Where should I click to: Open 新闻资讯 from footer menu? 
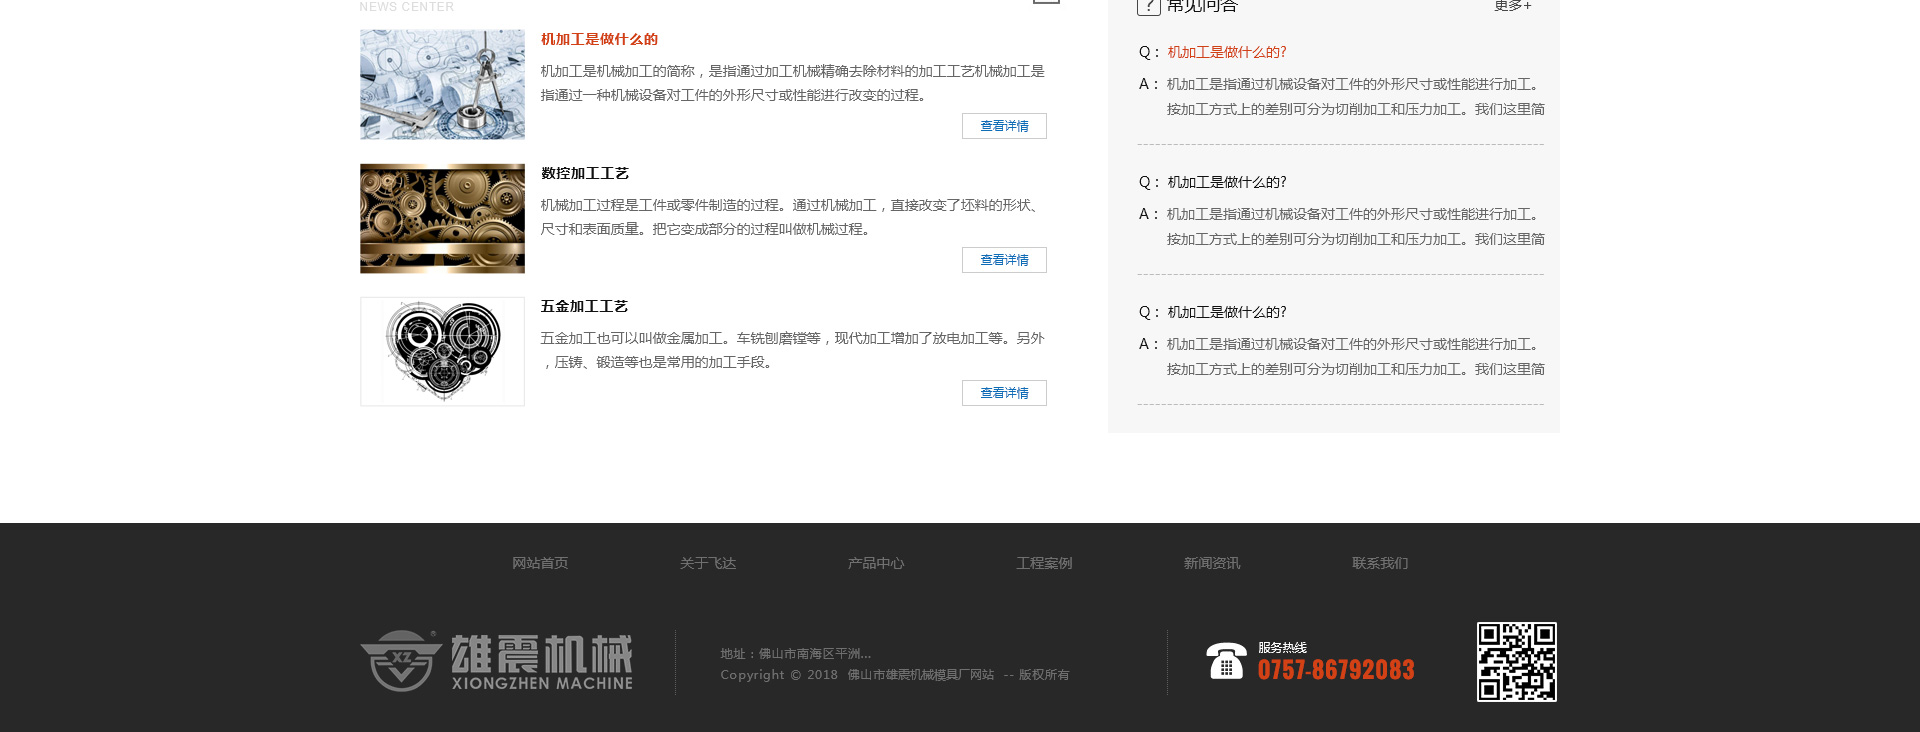click(x=1212, y=563)
